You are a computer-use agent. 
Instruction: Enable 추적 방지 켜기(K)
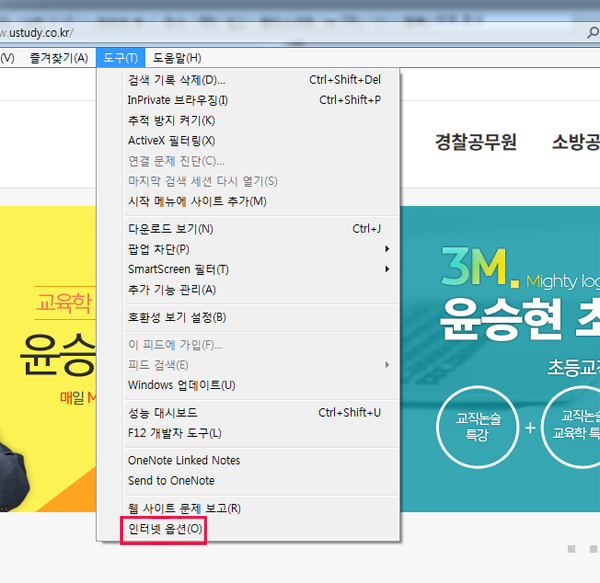point(171,121)
